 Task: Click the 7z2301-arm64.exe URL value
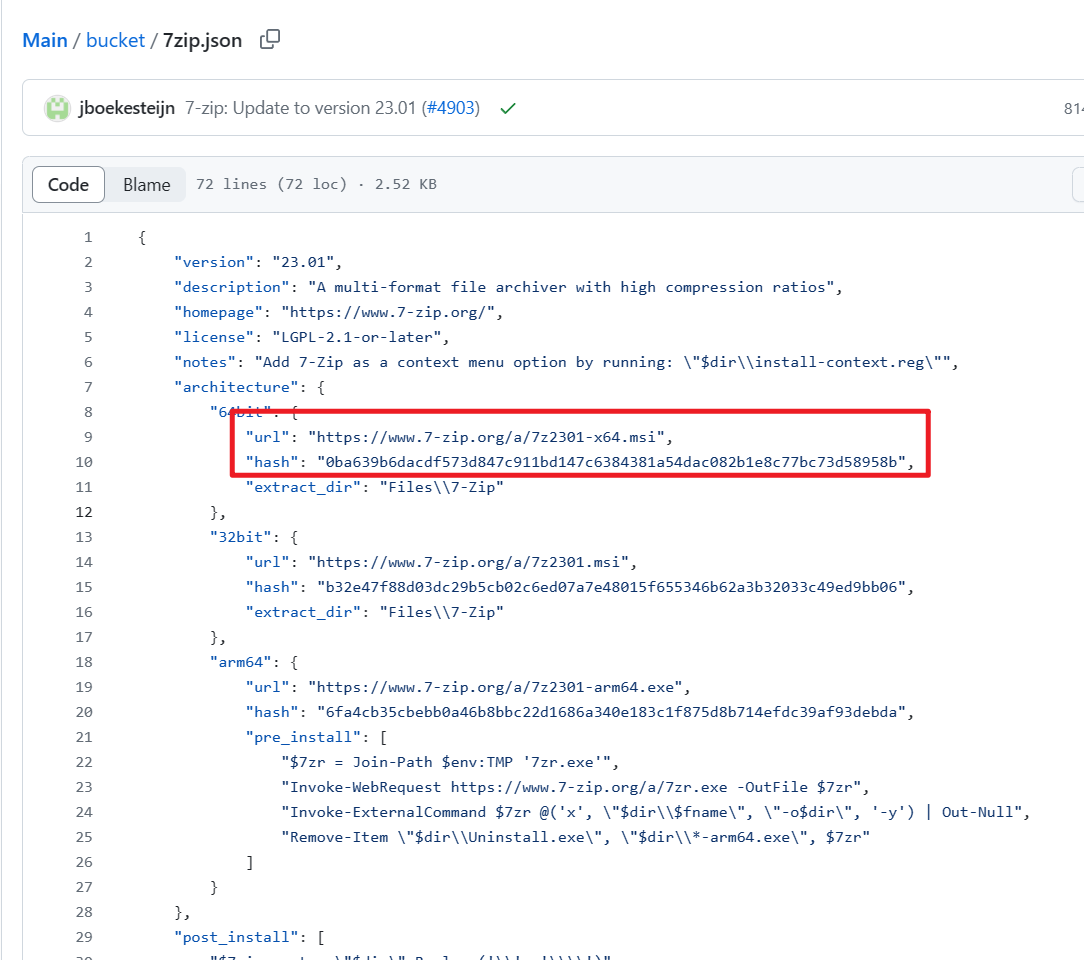coord(495,687)
